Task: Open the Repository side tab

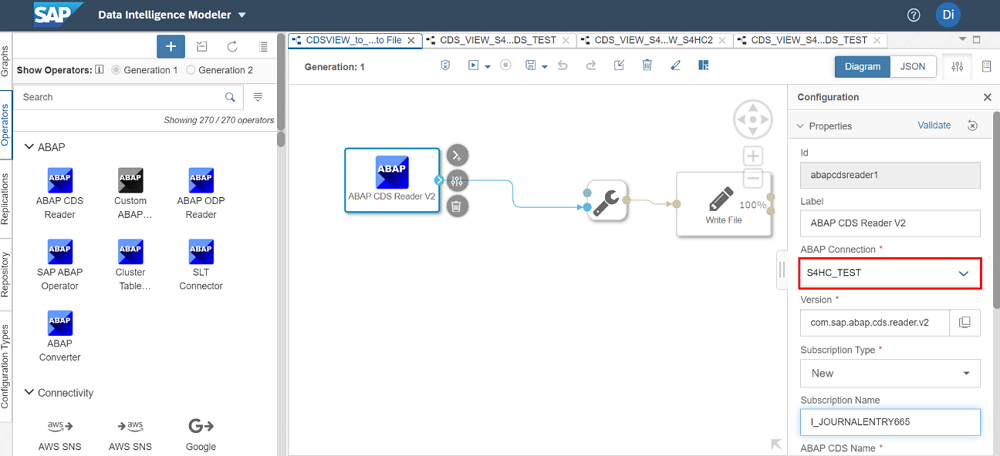Action: click(x=5, y=274)
